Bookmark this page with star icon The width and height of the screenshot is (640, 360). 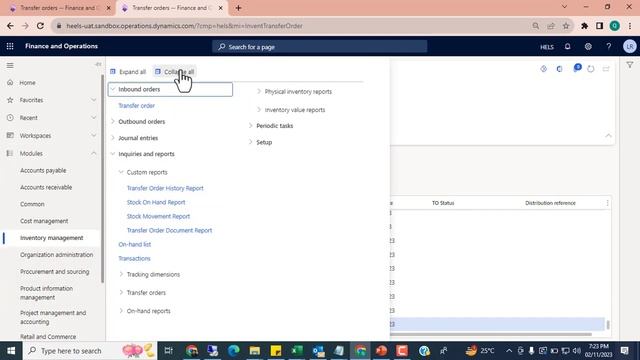566,26
